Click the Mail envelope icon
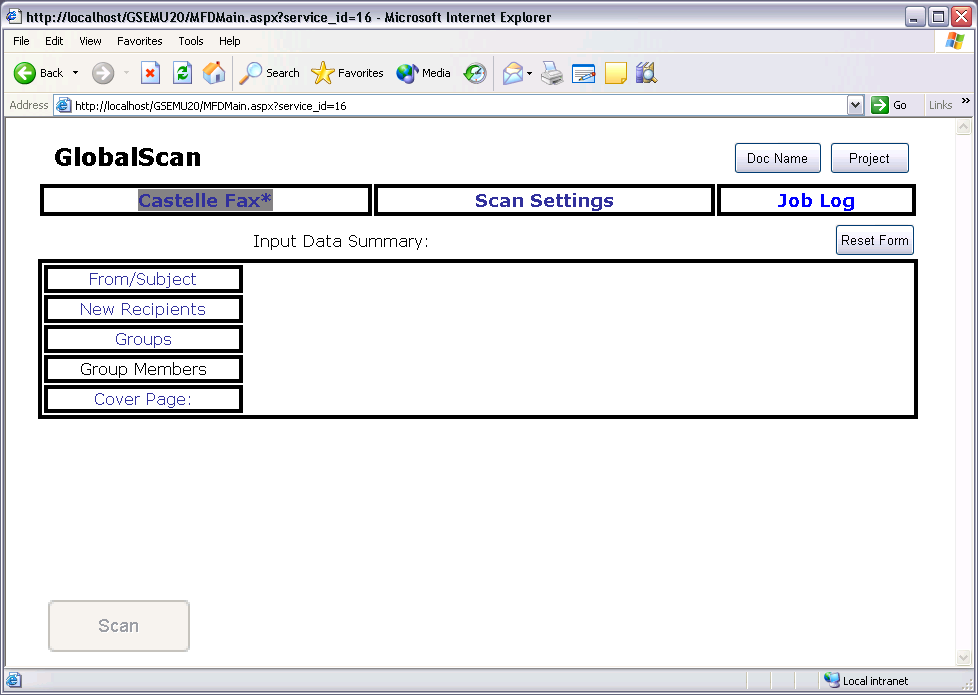 [x=513, y=73]
